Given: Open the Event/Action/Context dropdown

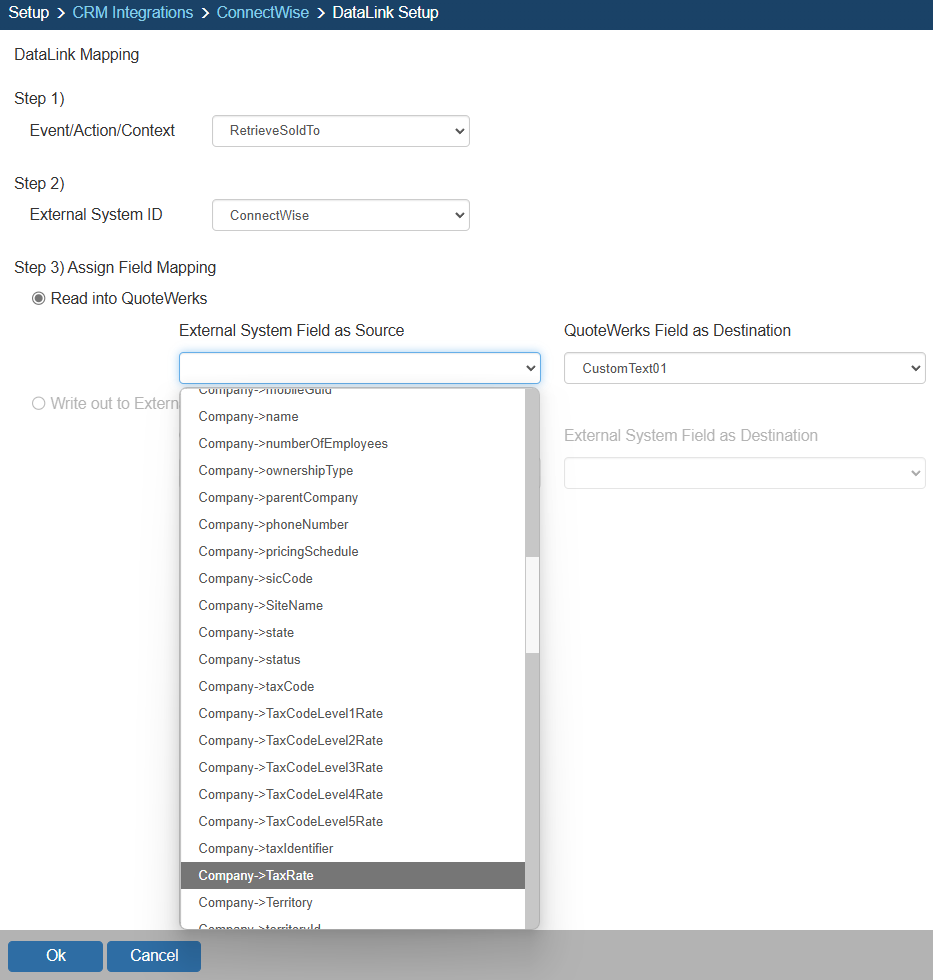Looking at the screenshot, I should tap(340, 131).
